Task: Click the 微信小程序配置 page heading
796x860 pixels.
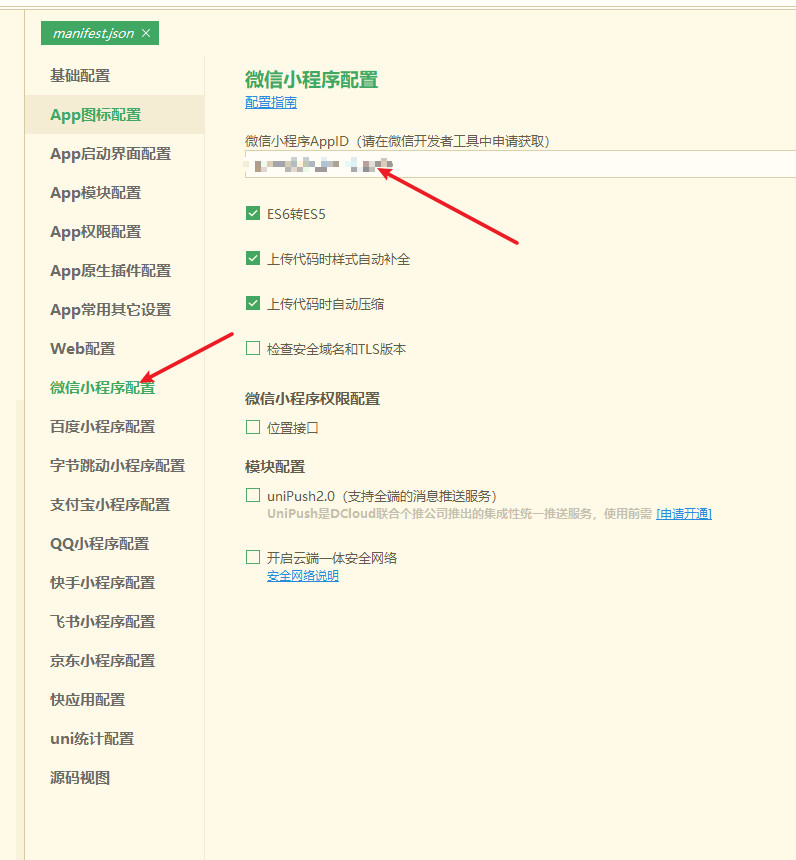Action: [312, 80]
